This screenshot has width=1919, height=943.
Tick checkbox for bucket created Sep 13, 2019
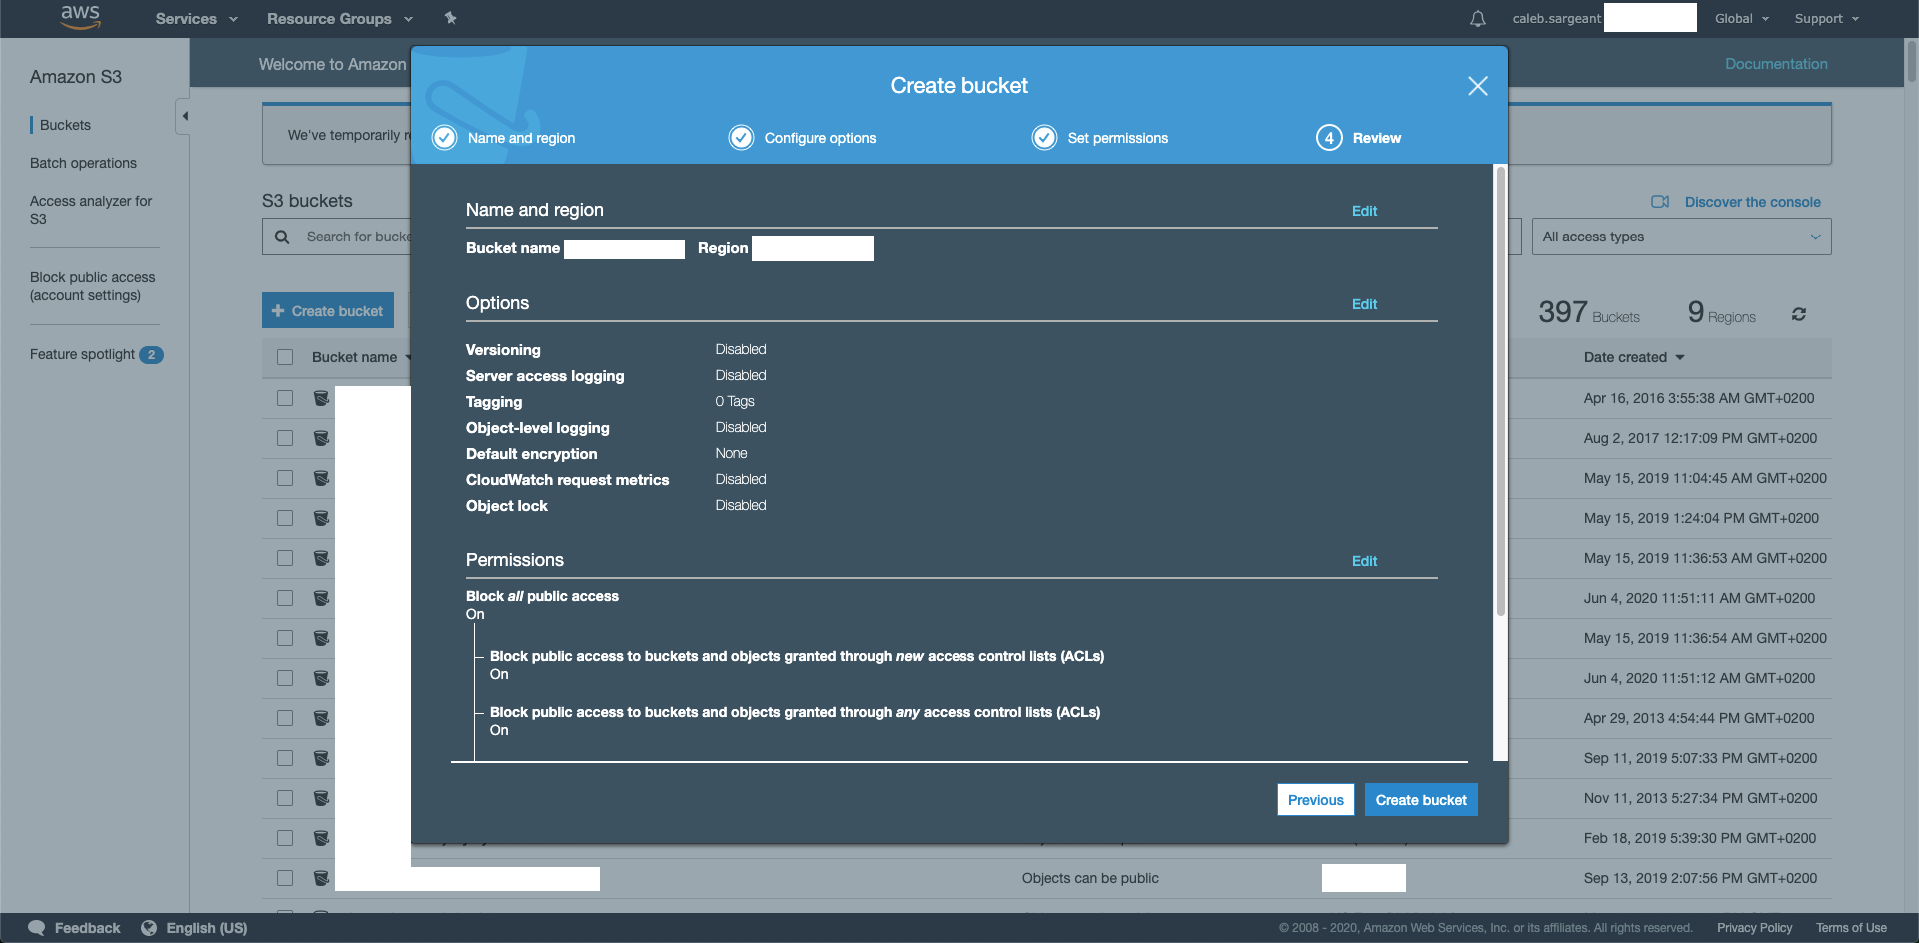(x=285, y=878)
